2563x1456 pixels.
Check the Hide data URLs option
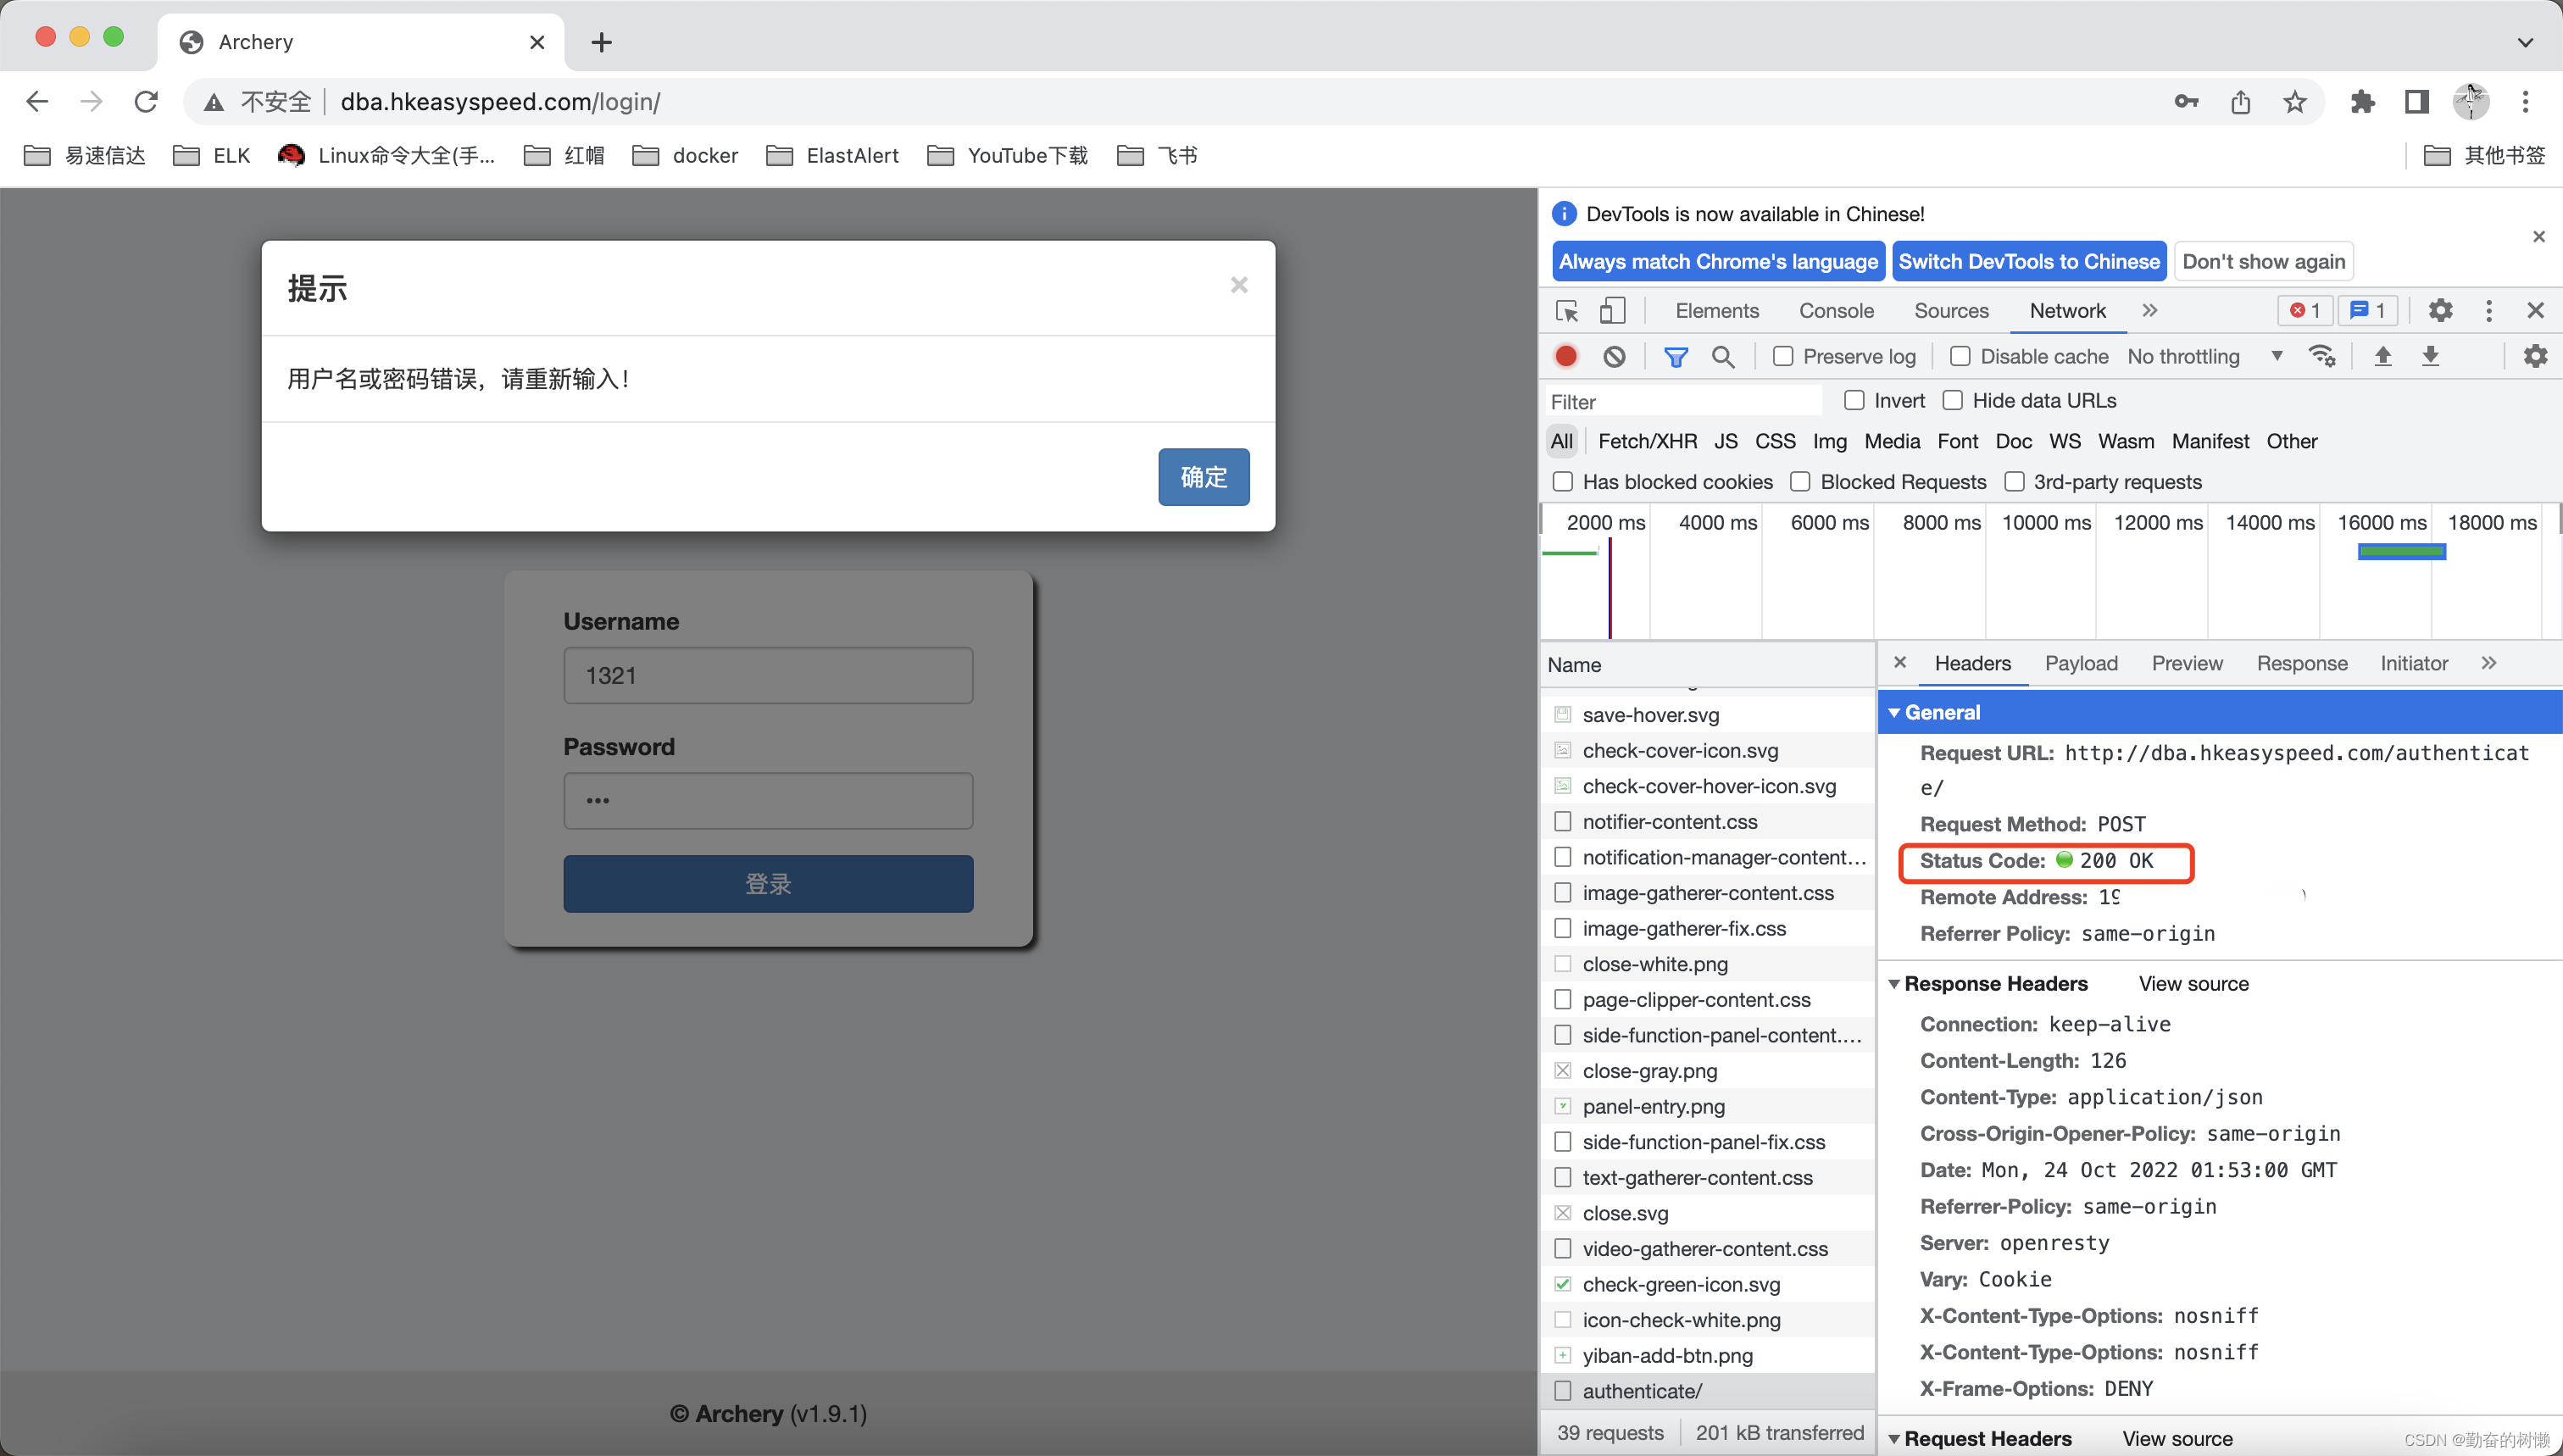[x=1953, y=400]
